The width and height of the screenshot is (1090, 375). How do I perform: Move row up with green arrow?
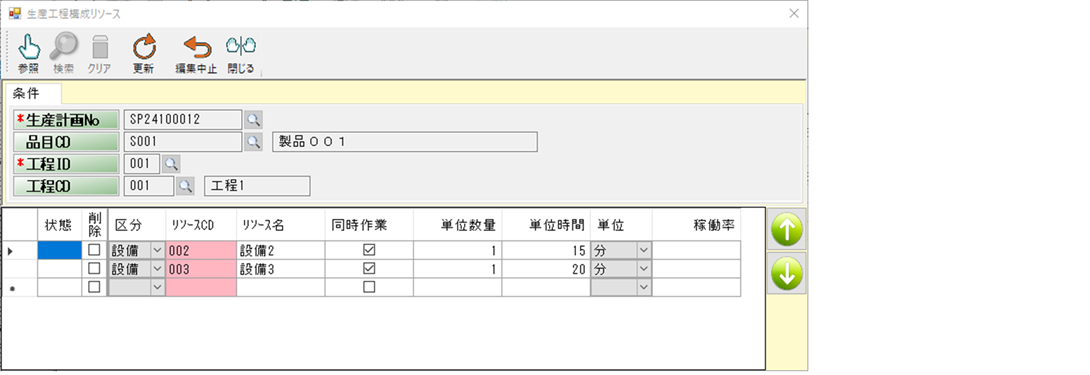(x=787, y=230)
